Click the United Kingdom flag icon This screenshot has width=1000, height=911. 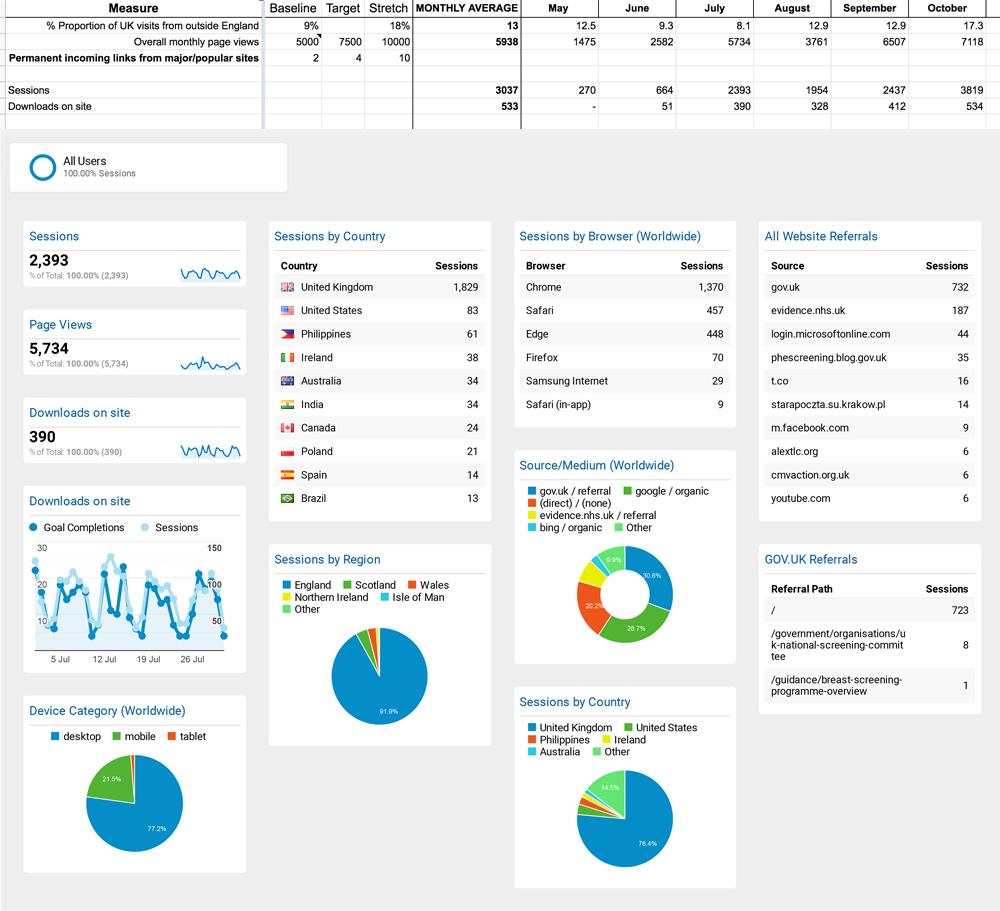288,287
